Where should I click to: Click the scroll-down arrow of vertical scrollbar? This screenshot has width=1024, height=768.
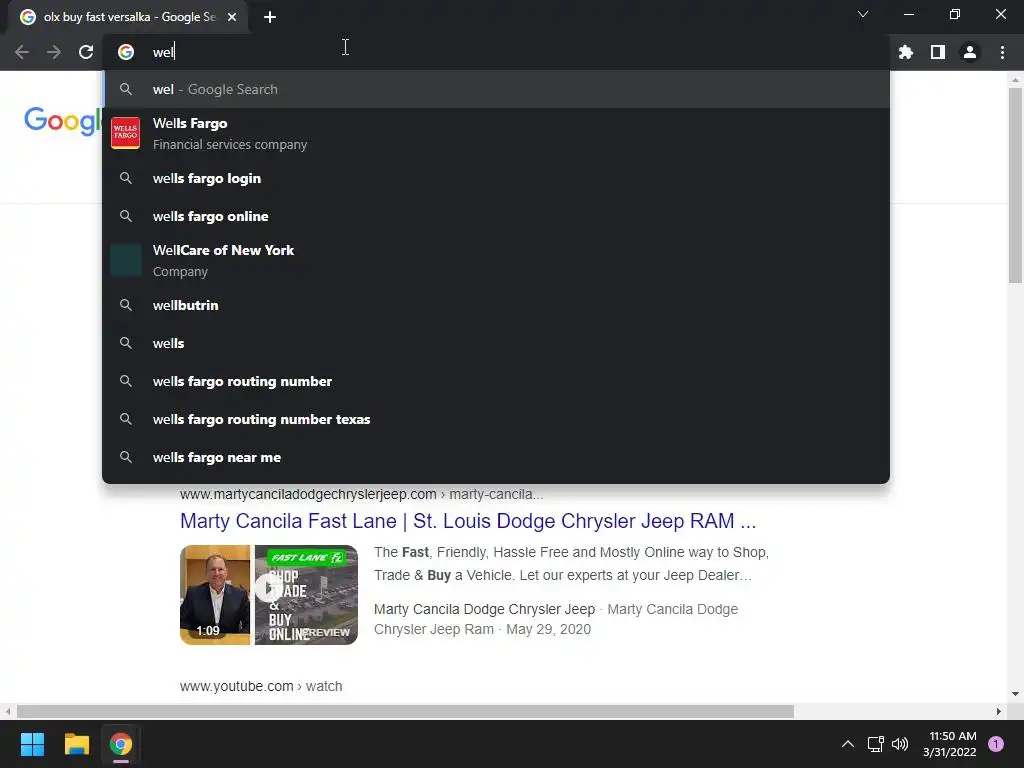click(x=1015, y=694)
